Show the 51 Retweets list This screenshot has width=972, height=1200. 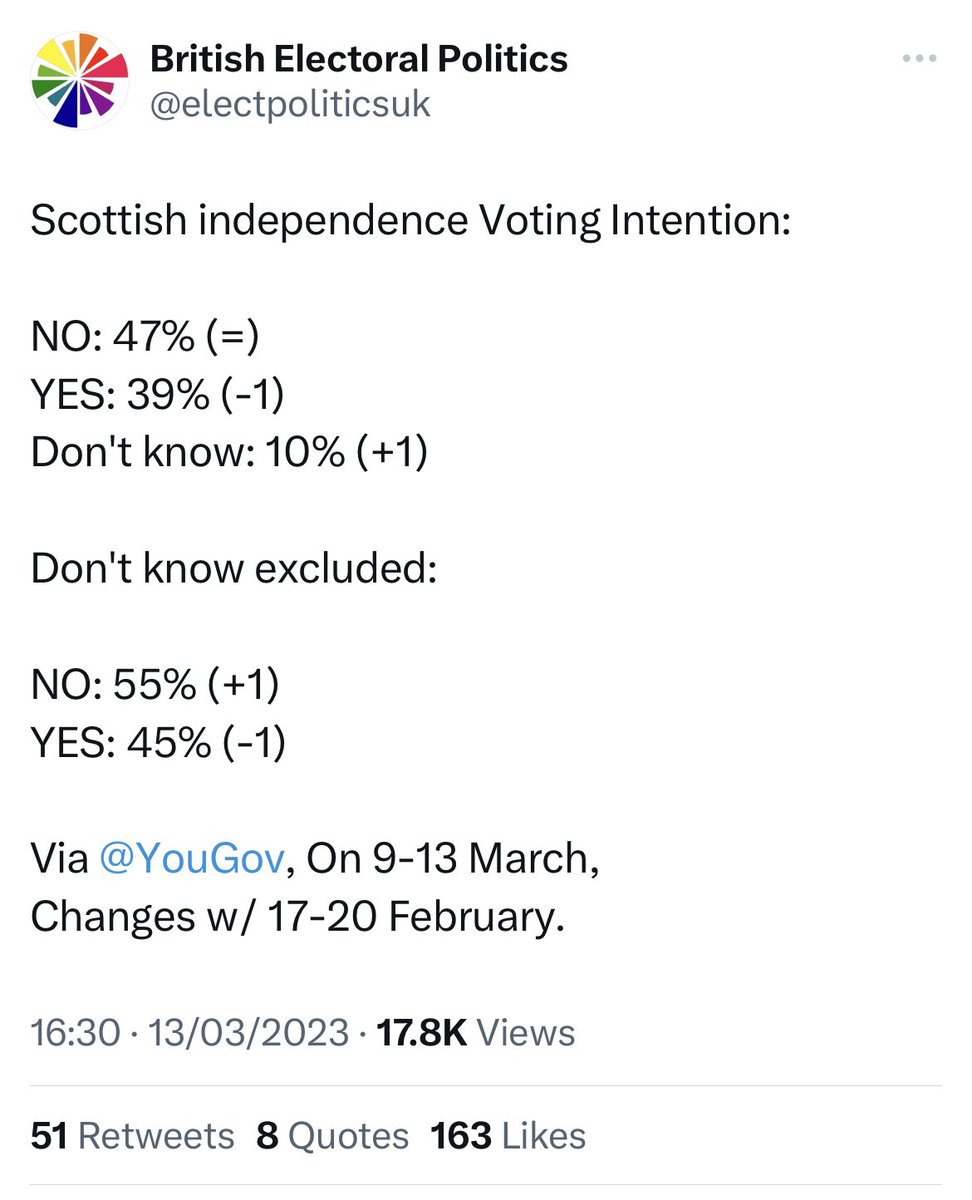(132, 1136)
